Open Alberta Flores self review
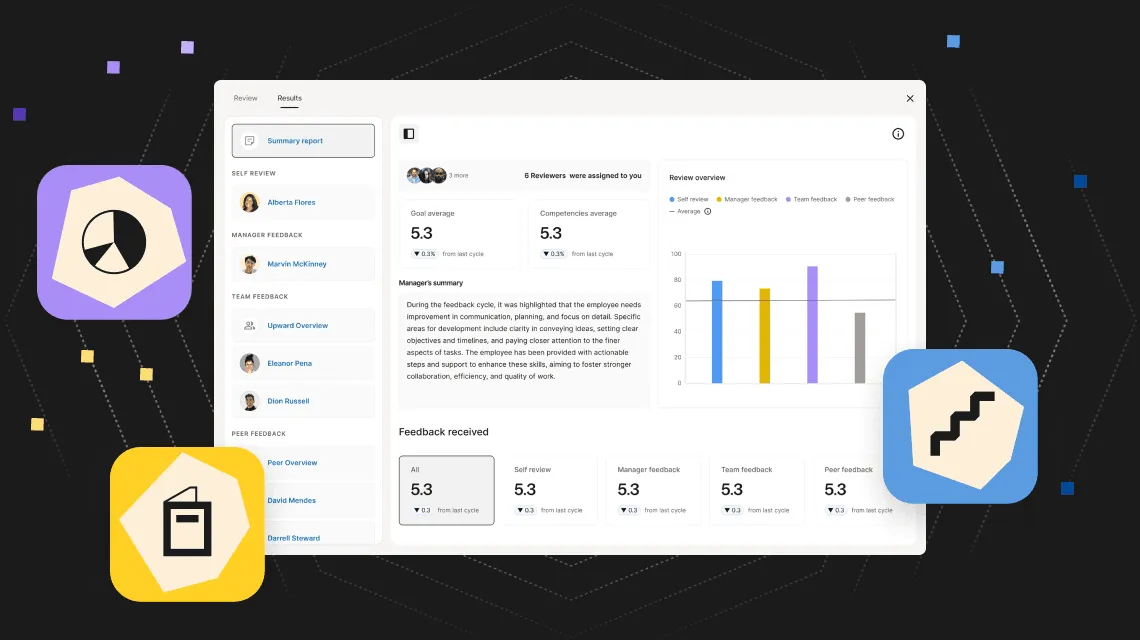 [303, 202]
